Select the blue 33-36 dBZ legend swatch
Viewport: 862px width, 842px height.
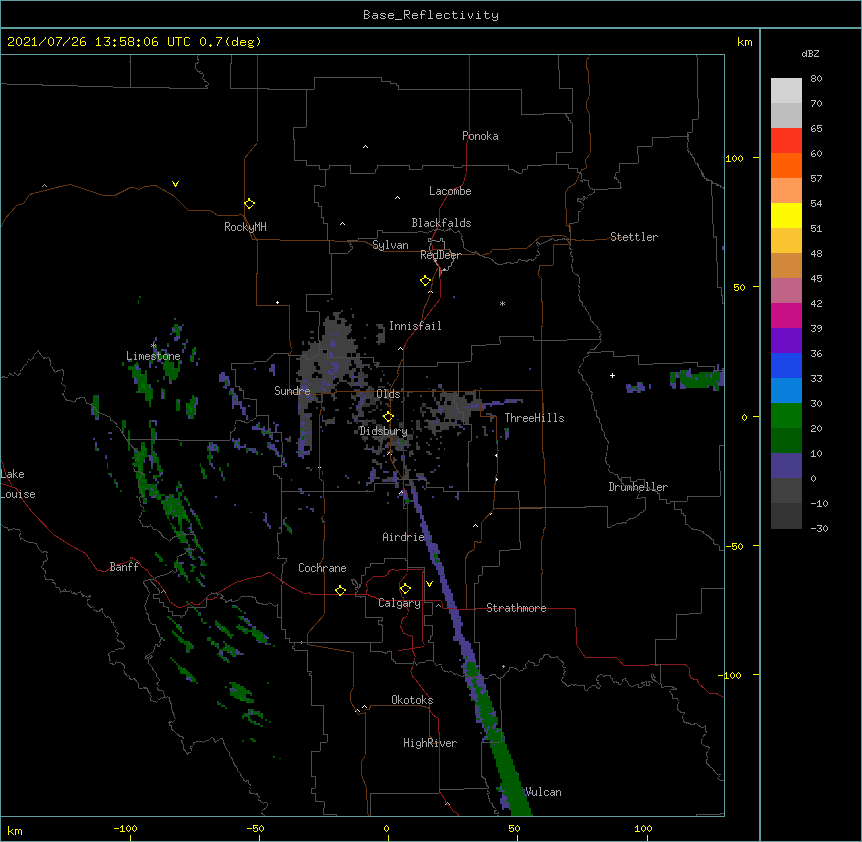coord(786,365)
